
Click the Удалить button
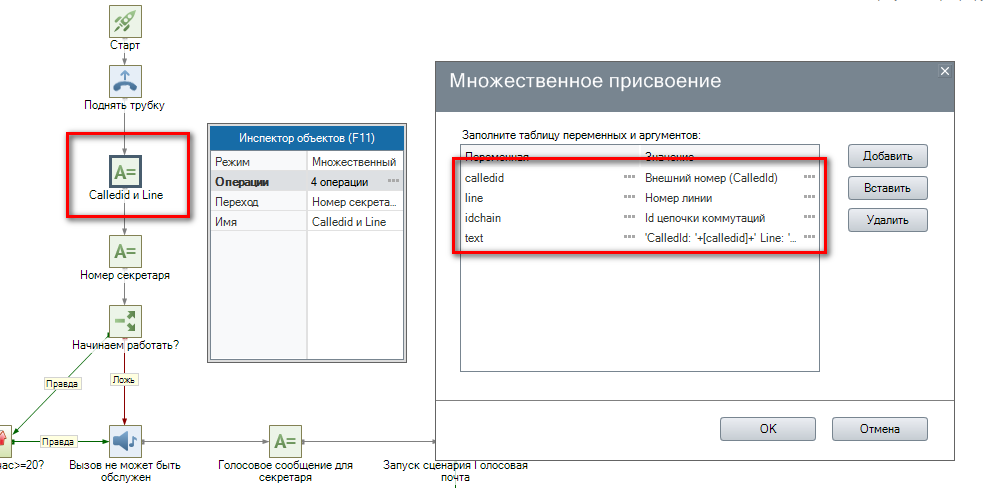(x=887, y=220)
